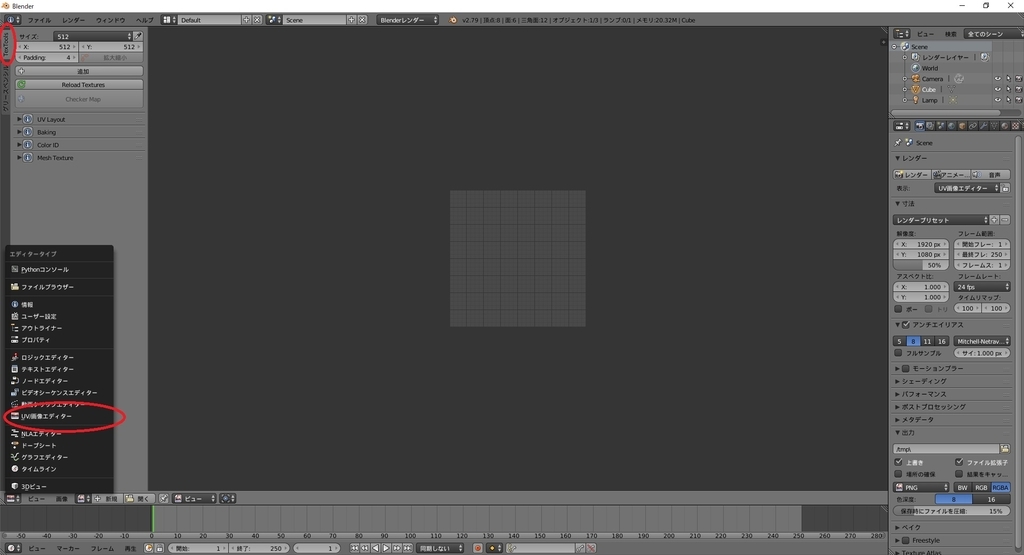The height and width of the screenshot is (555, 1024).
Task: Expand the Camera item in outliner
Action: tap(905, 79)
